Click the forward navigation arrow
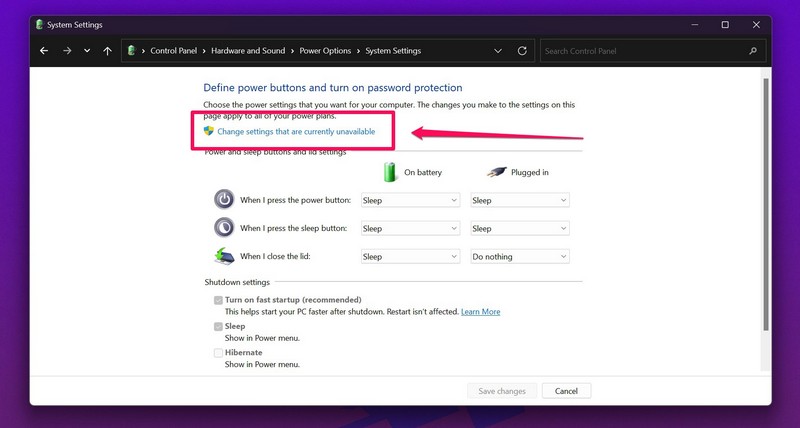Screen dimensions: 800x428 coord(67,51)
